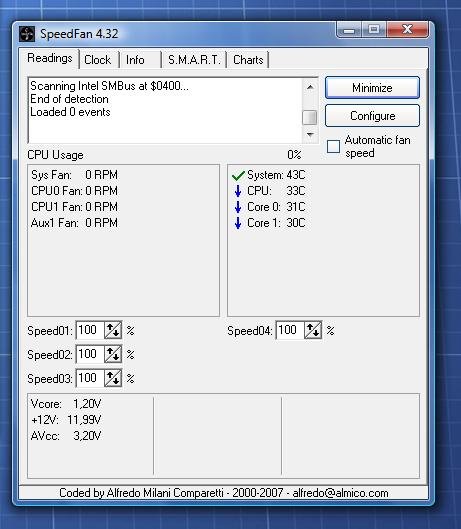Click the log scrollbar up arrow

pos(310,87)
